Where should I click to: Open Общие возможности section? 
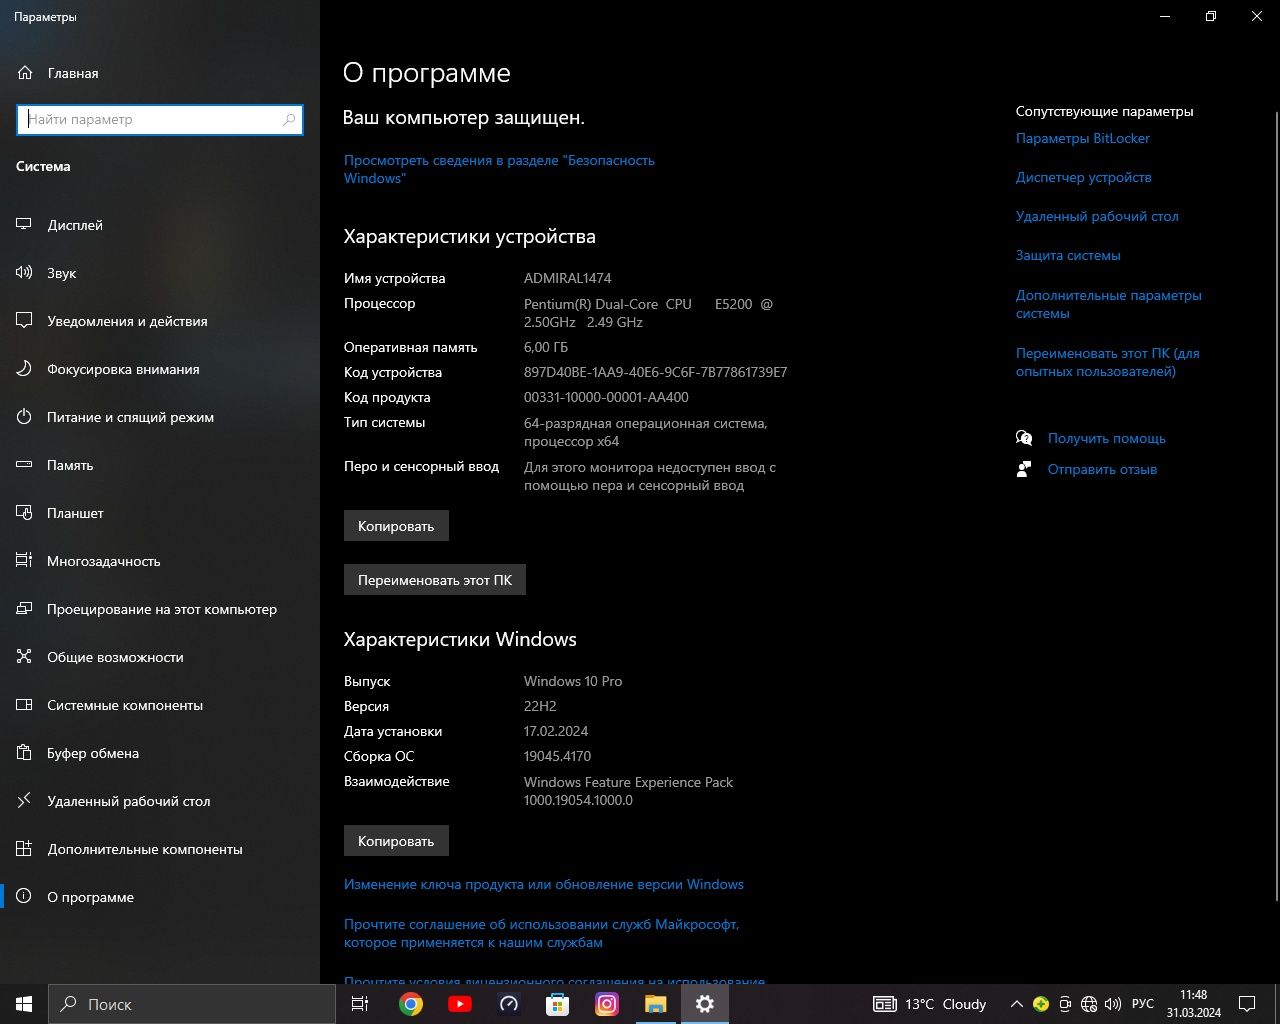[160, 657]
